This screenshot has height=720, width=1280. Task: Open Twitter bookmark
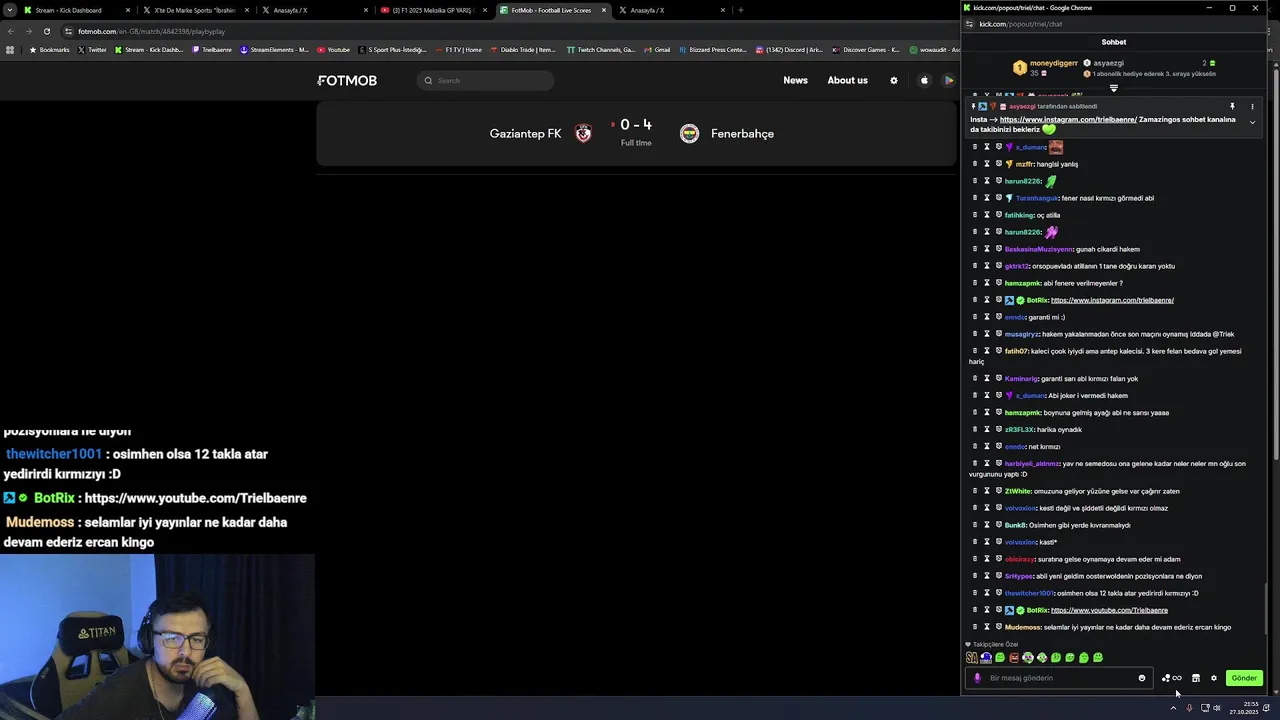[92, 50]
